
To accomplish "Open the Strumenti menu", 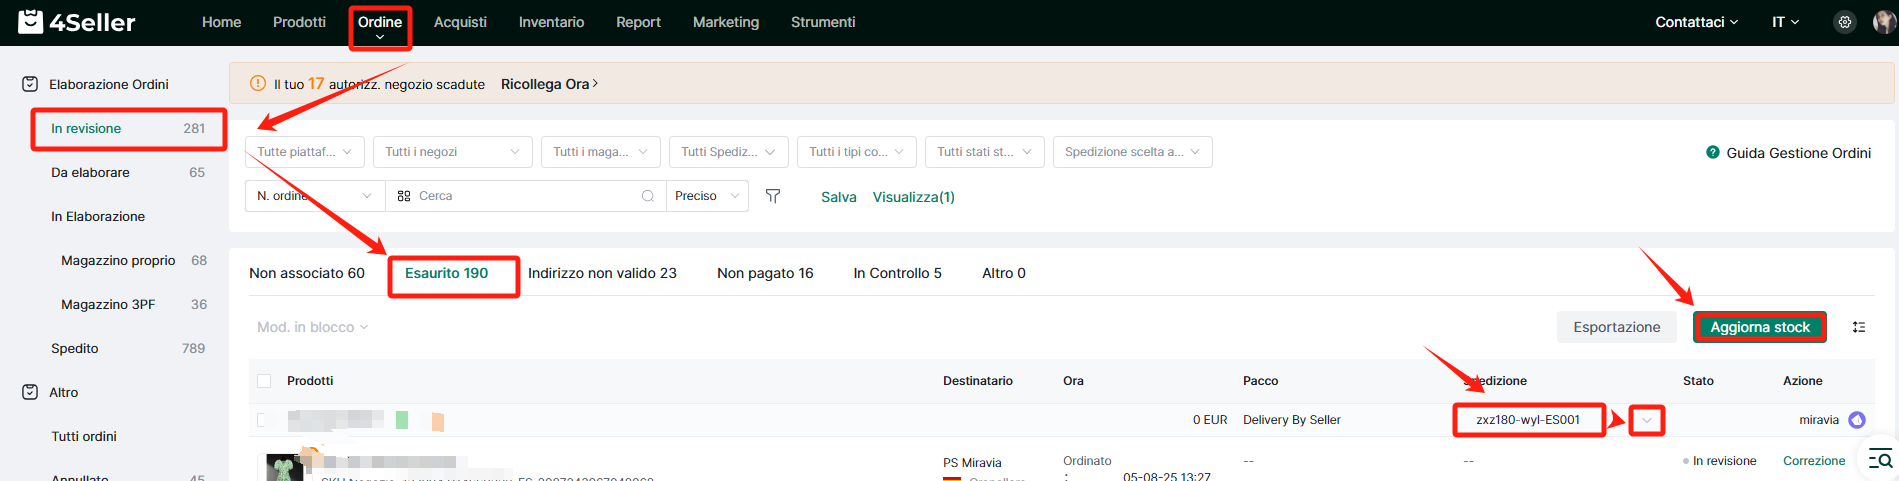I will coord(823,22).
